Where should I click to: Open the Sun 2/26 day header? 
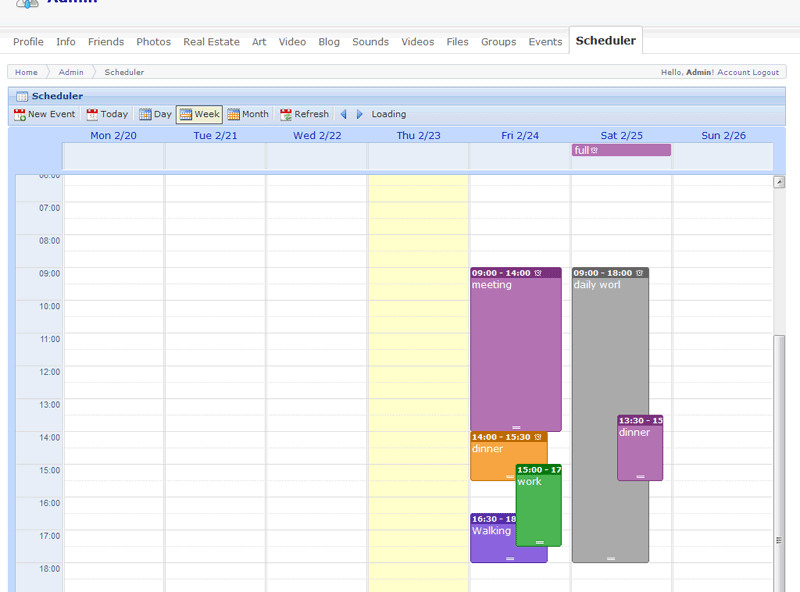tap(723, 136)
